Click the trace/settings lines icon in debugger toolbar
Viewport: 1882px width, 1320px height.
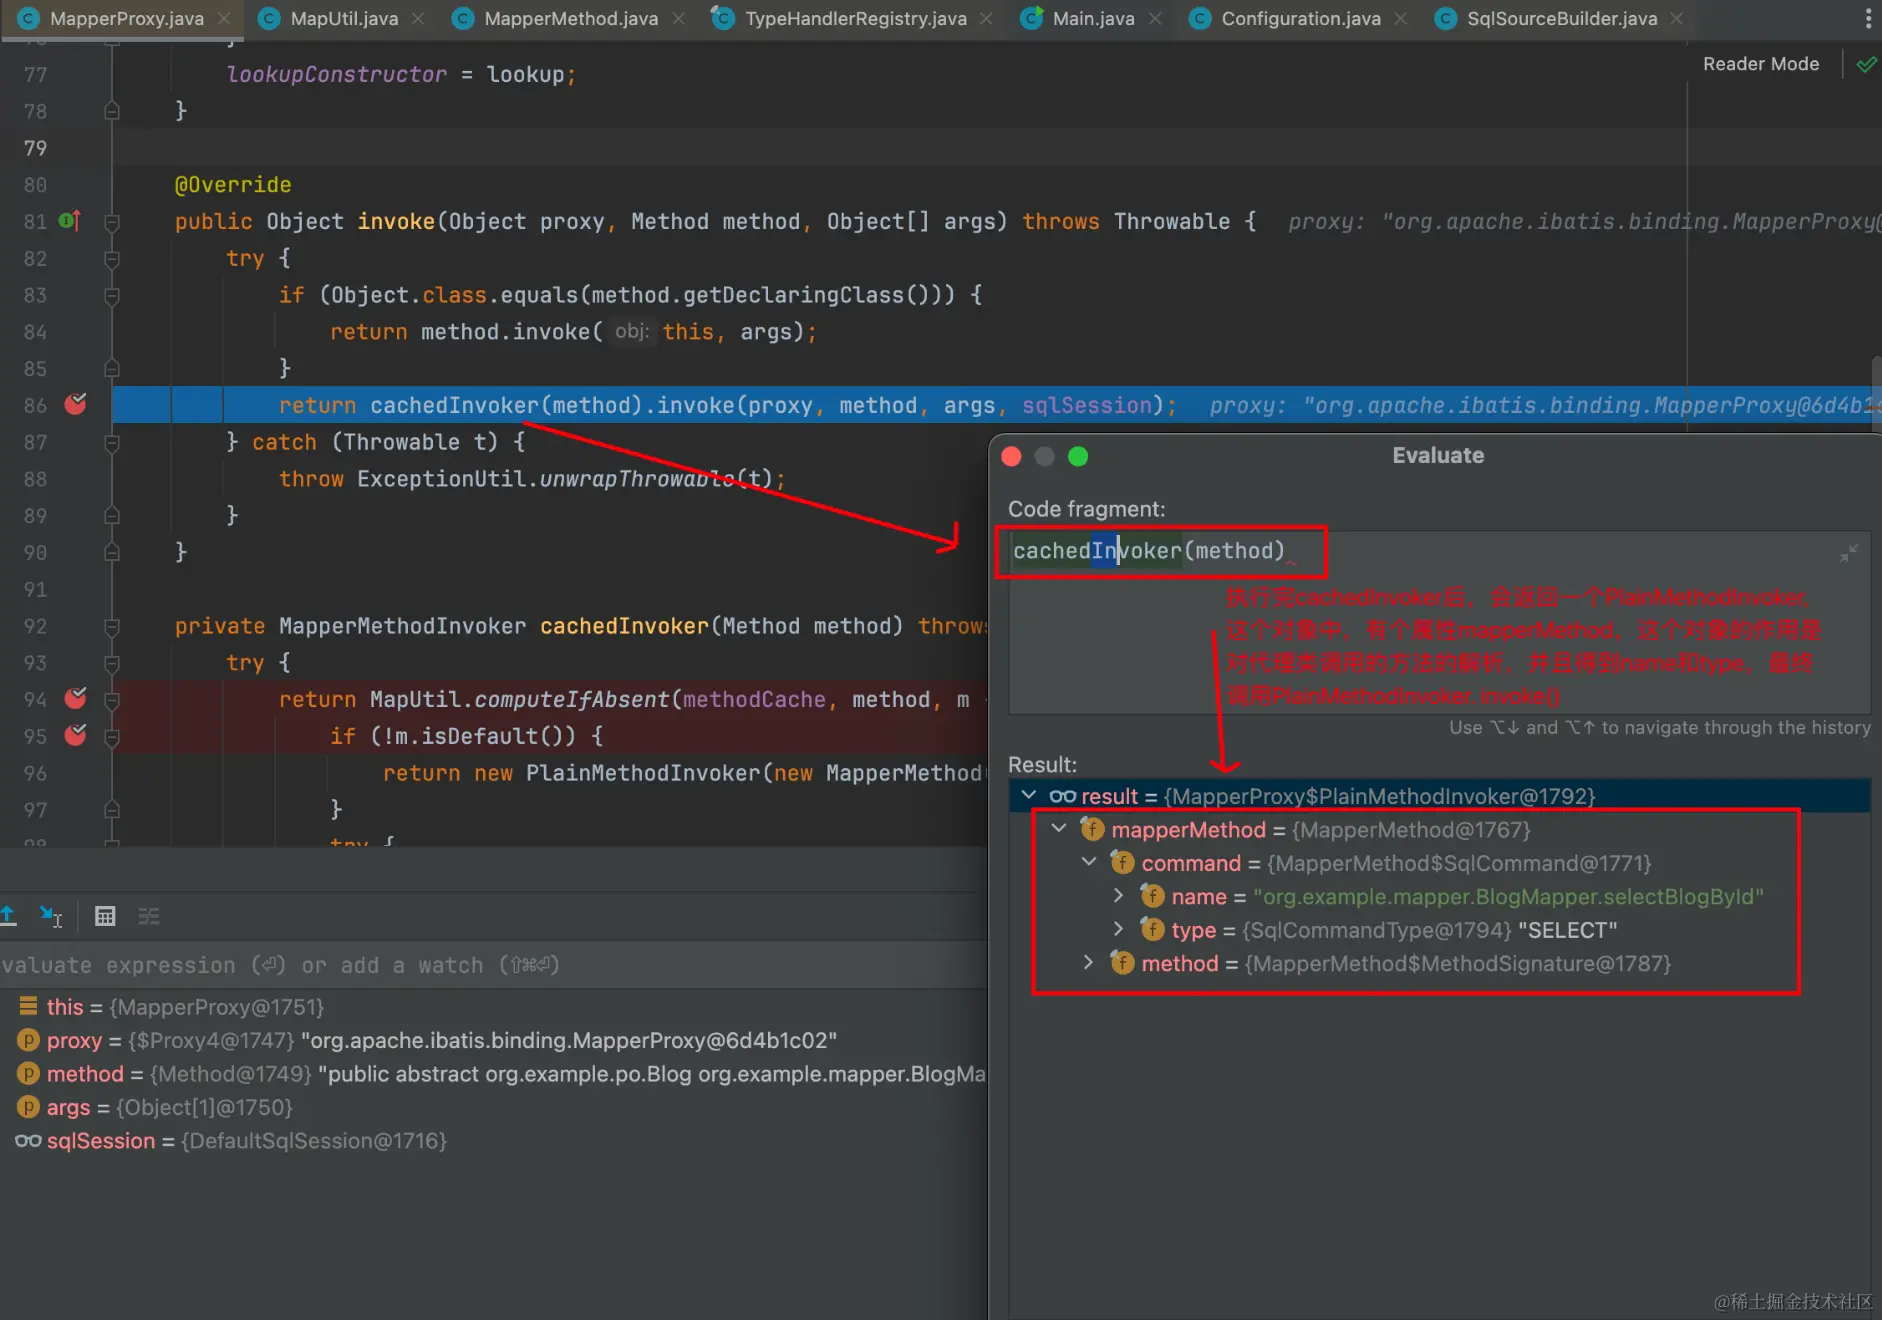[149, 915]
